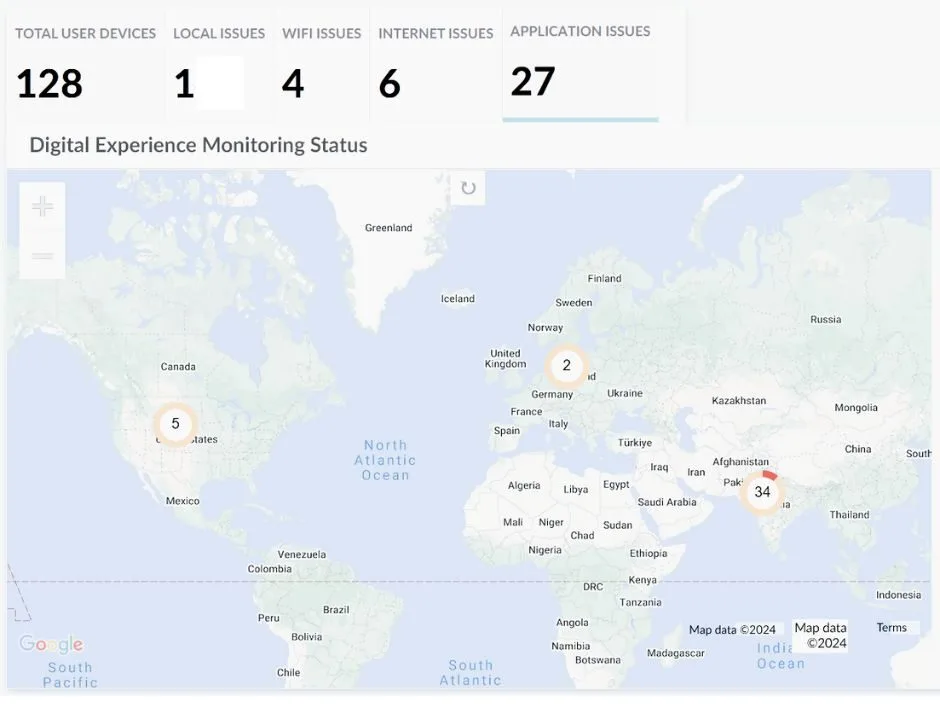Select the Local Issues tab
940x708 pixels.
[219, 65]
